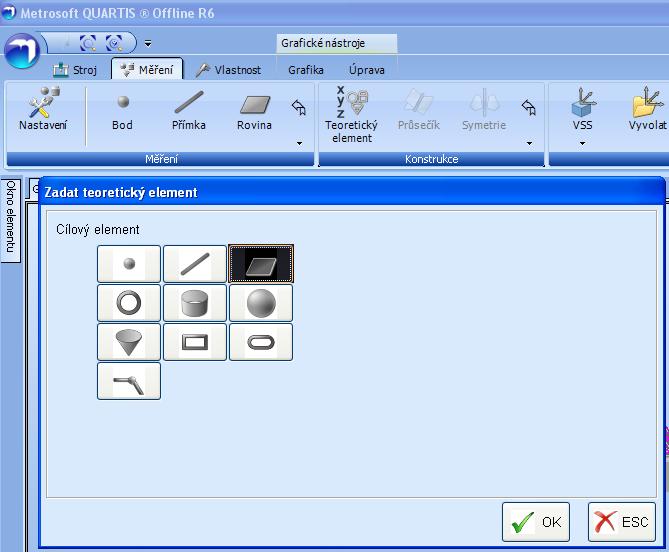This screenshot has height=552, width=669.
Task: Open dropdown arrow under VSS
Action: (x=582, y=143)
